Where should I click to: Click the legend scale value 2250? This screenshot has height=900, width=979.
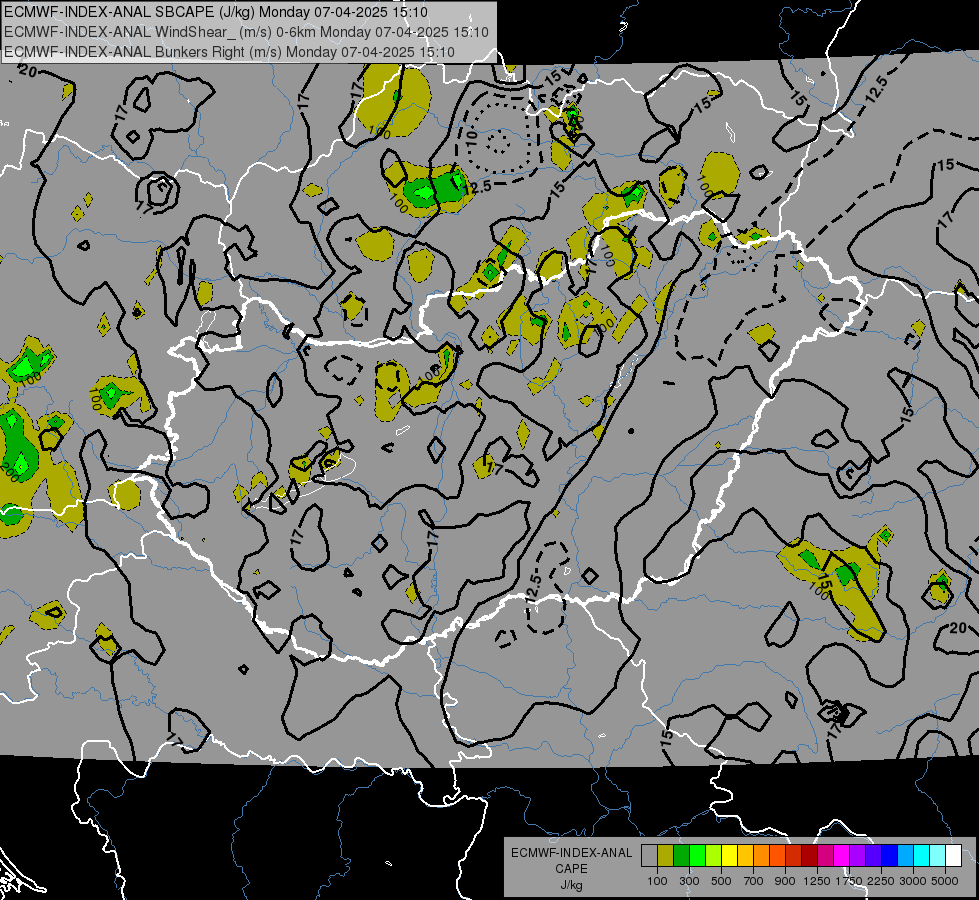click(x=881, y=881)
